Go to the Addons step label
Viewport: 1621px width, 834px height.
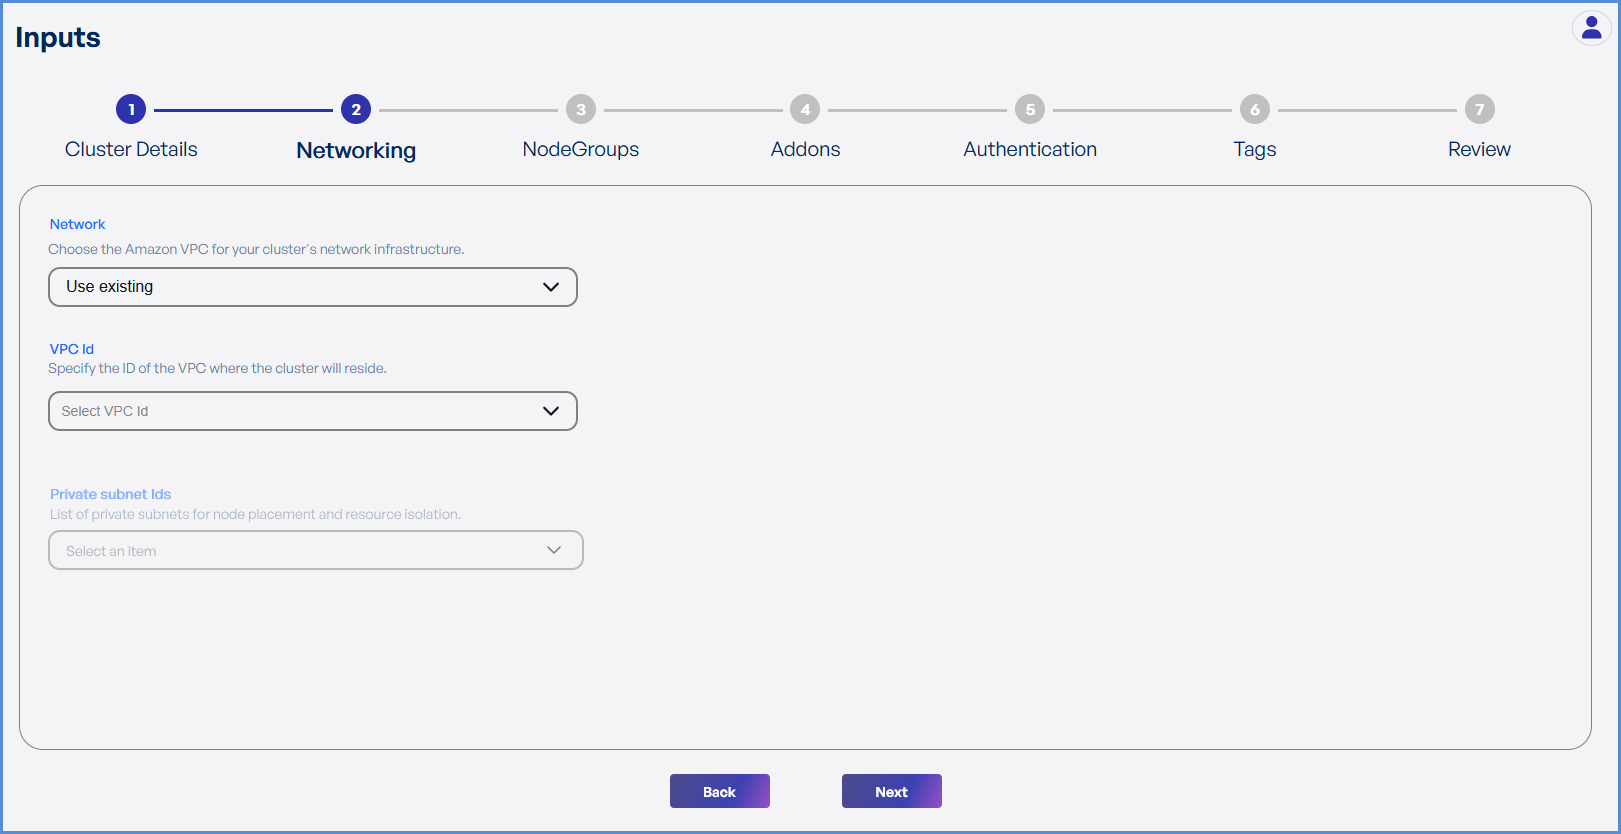click(805, 149)
